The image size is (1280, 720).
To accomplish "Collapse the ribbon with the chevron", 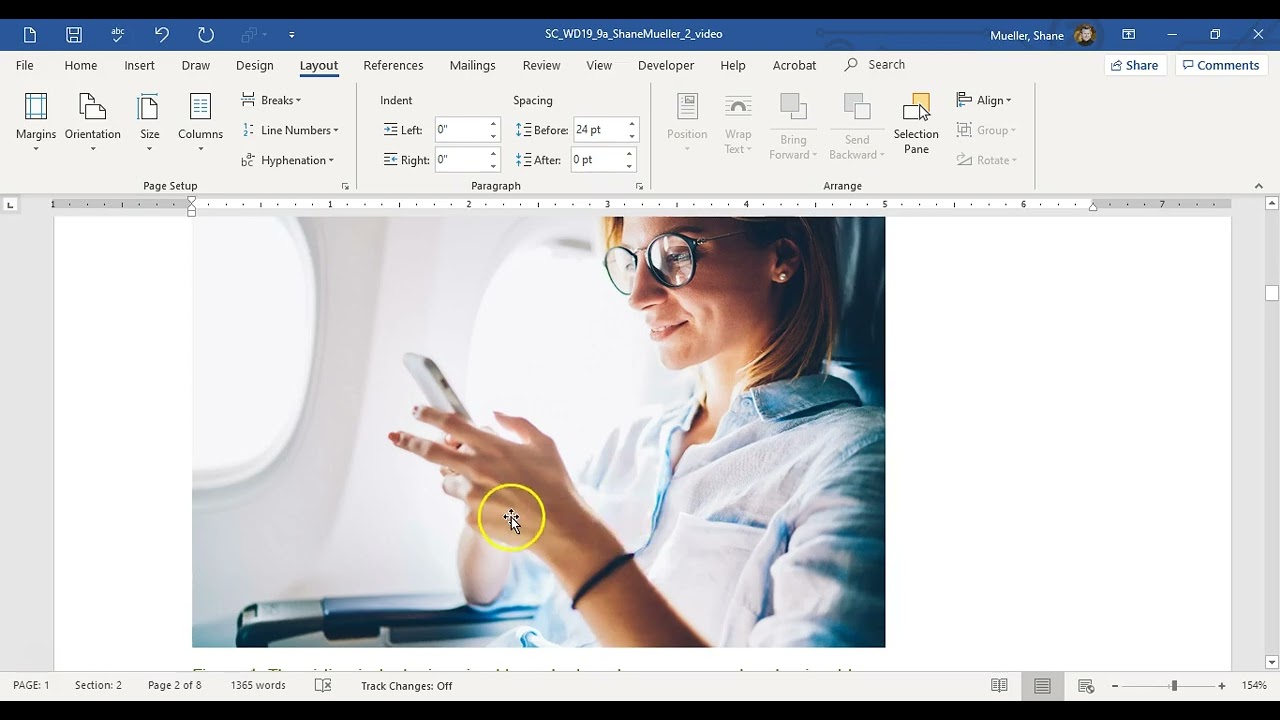I will pos(1259,186).
